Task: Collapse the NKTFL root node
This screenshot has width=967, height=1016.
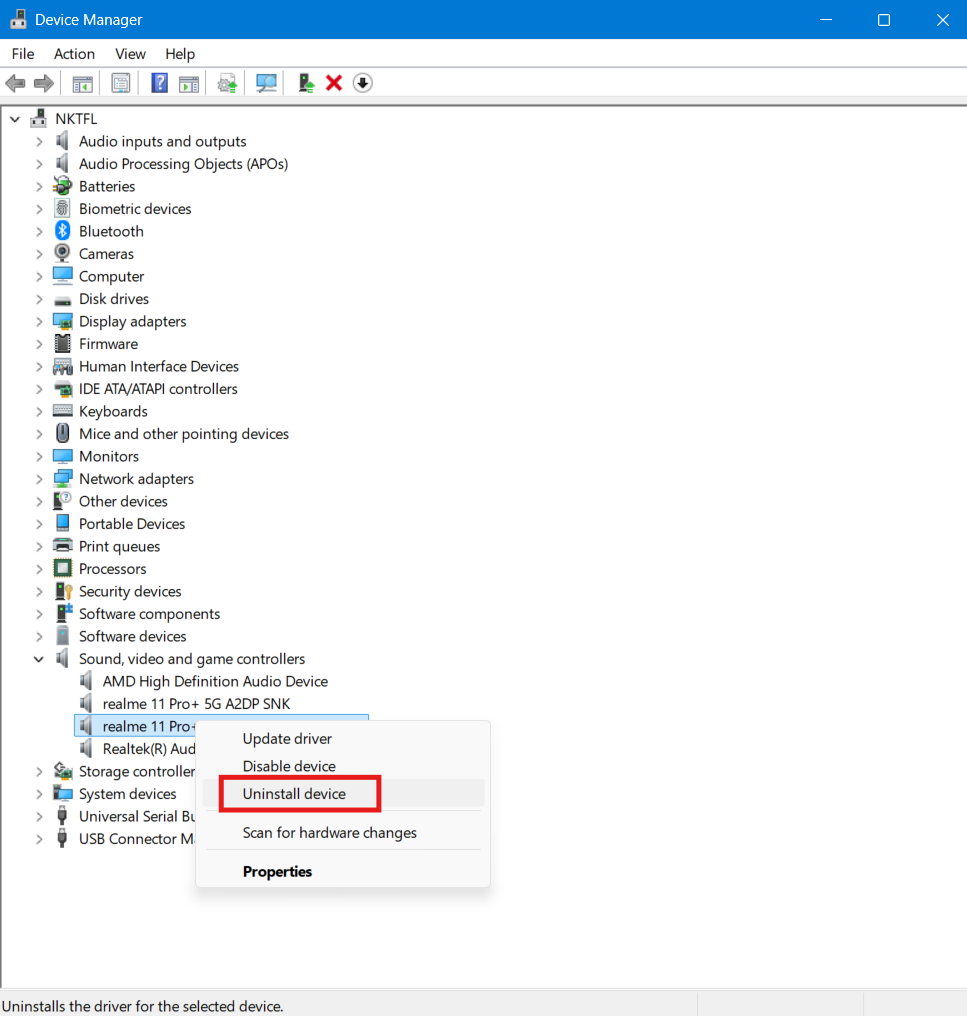Action: pos(15,119)
